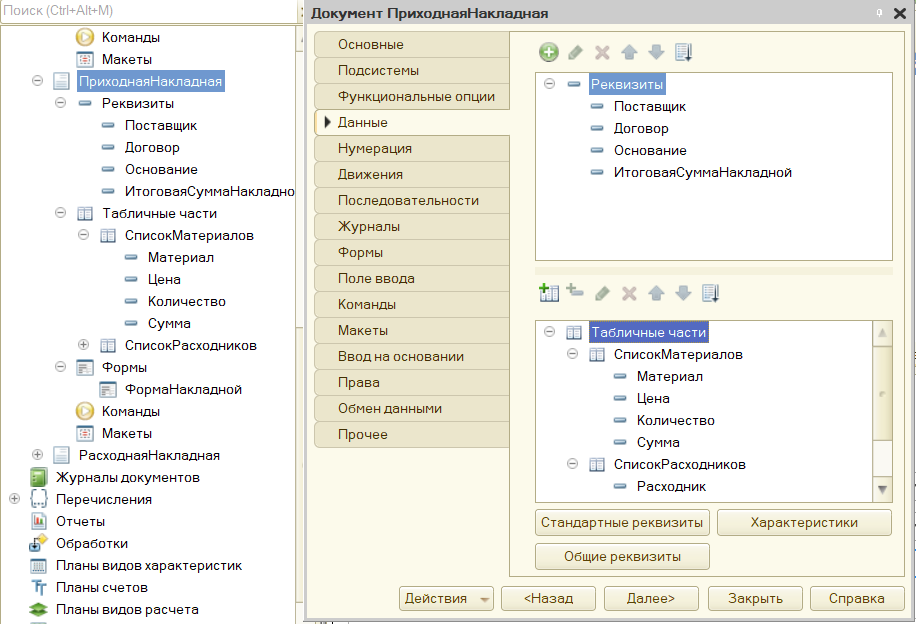Click the Далее> button

pyautogui.click(x=651, y=598)
